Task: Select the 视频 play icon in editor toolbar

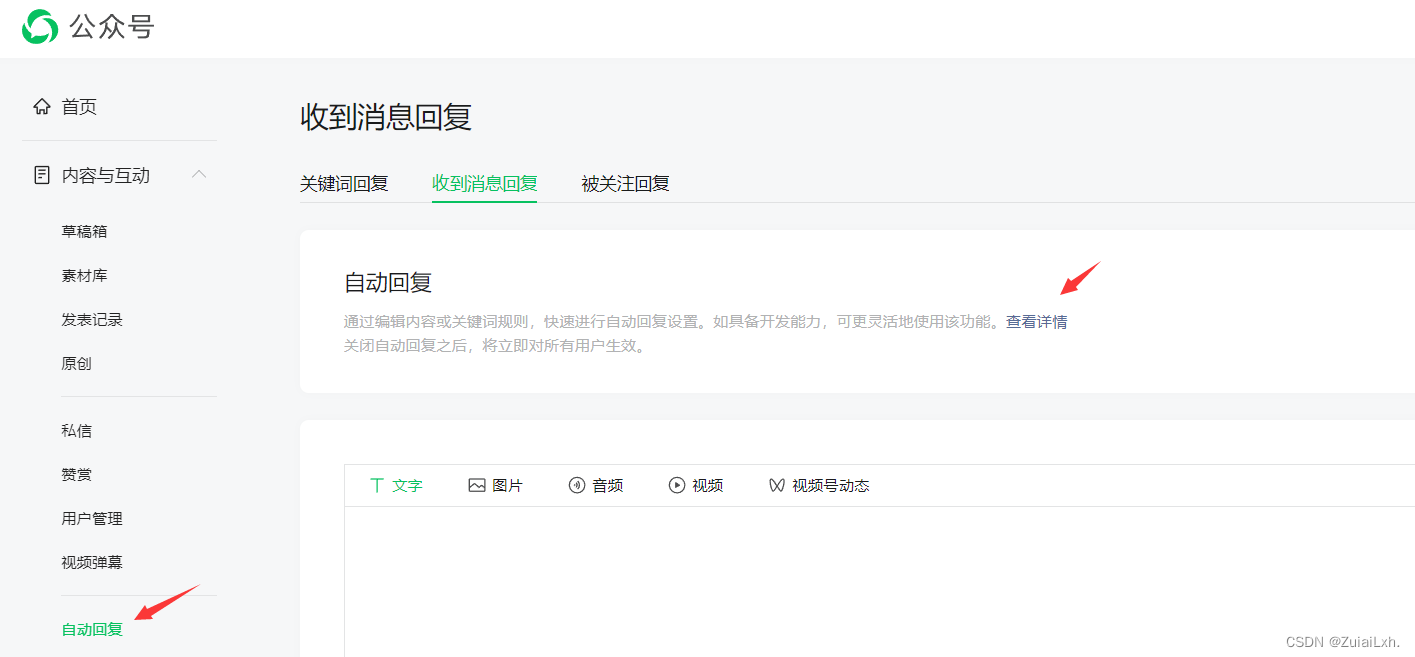Action: click(677, 485)
